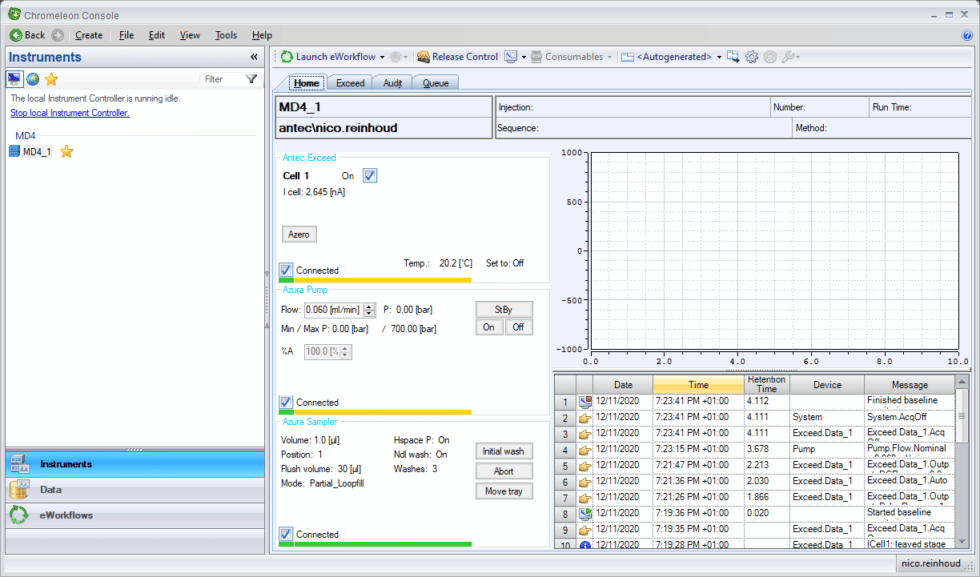The width and height of the screenshot is (980, 577).
Task: Select the monitor icon above the instrument tree
Action: coord(13,80)
